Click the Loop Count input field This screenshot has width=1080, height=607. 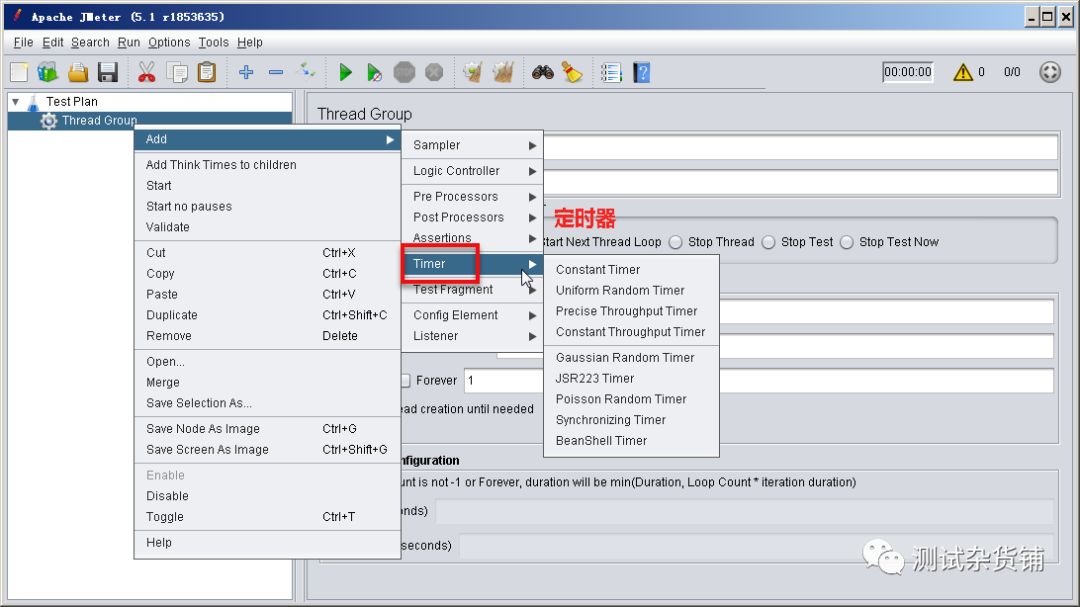coord(758,380)
